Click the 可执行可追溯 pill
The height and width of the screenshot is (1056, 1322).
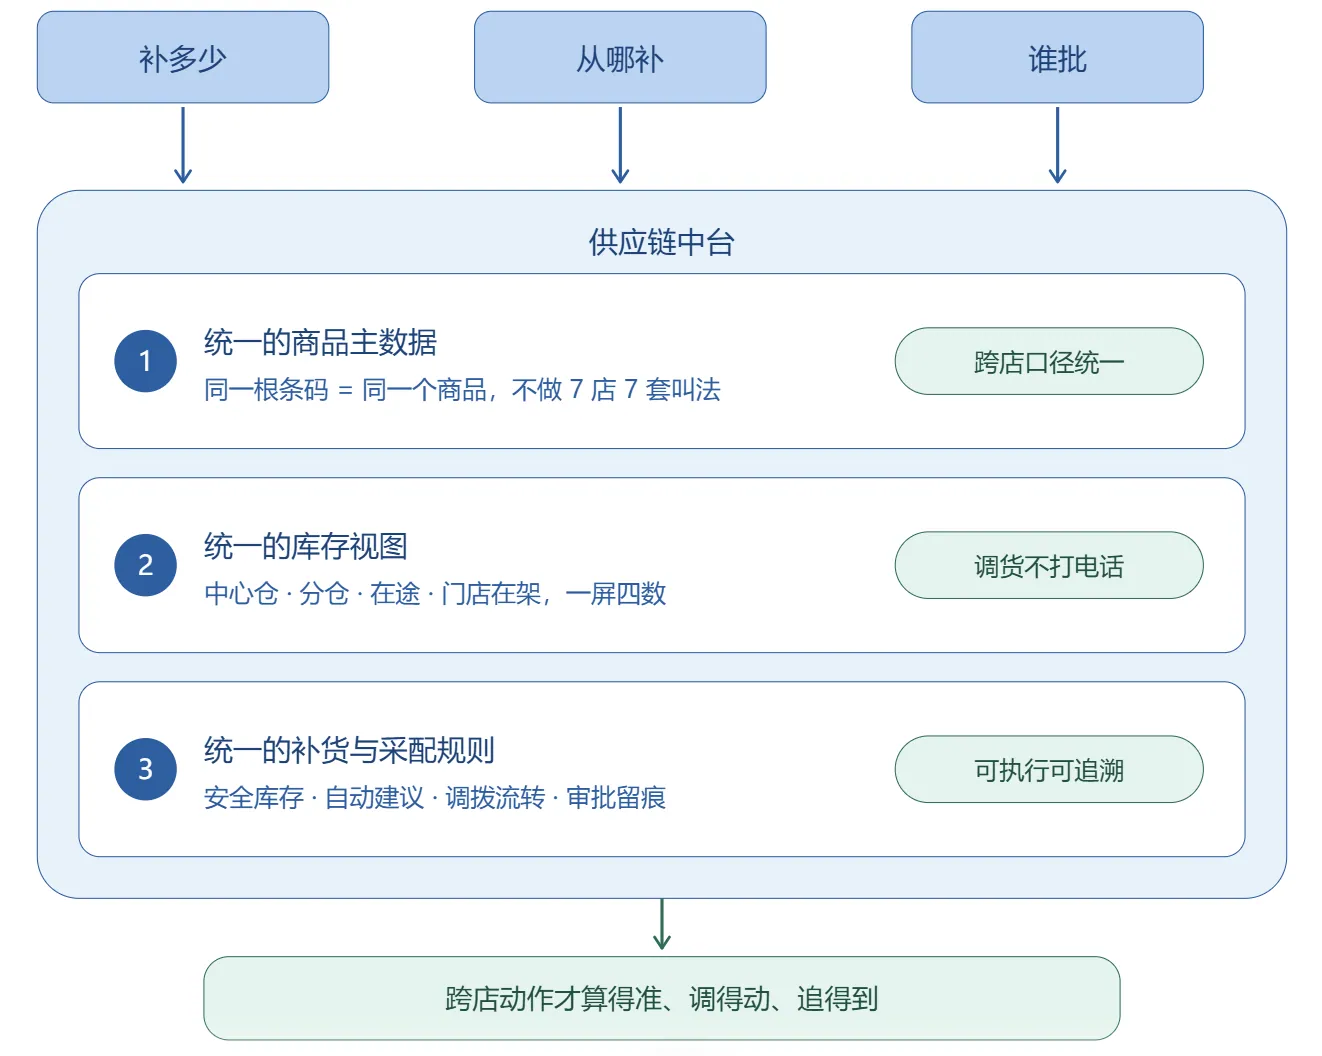point(1049,769)
